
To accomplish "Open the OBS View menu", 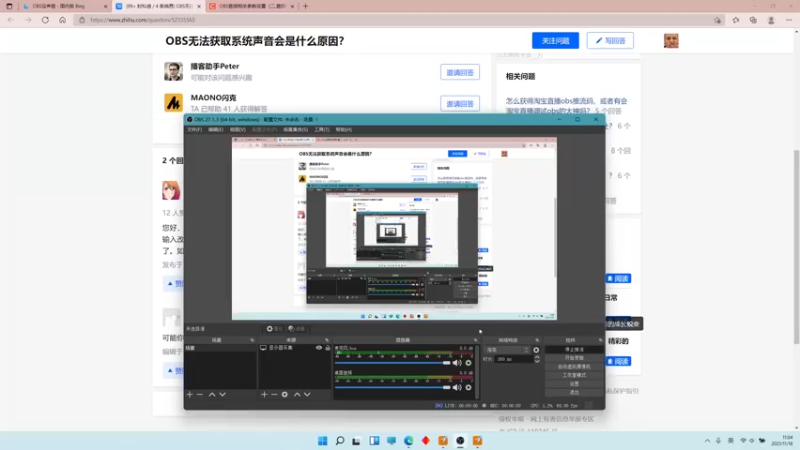I will 237,130.
